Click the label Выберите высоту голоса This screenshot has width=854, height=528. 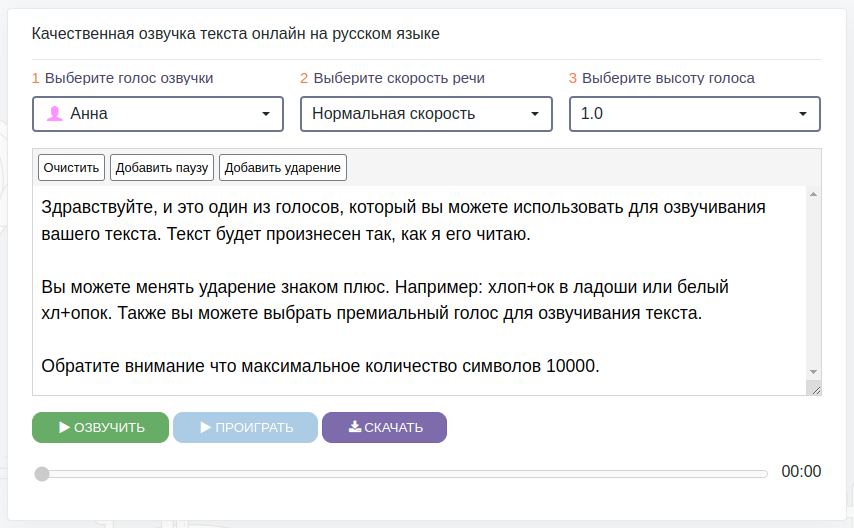[668, 78]
